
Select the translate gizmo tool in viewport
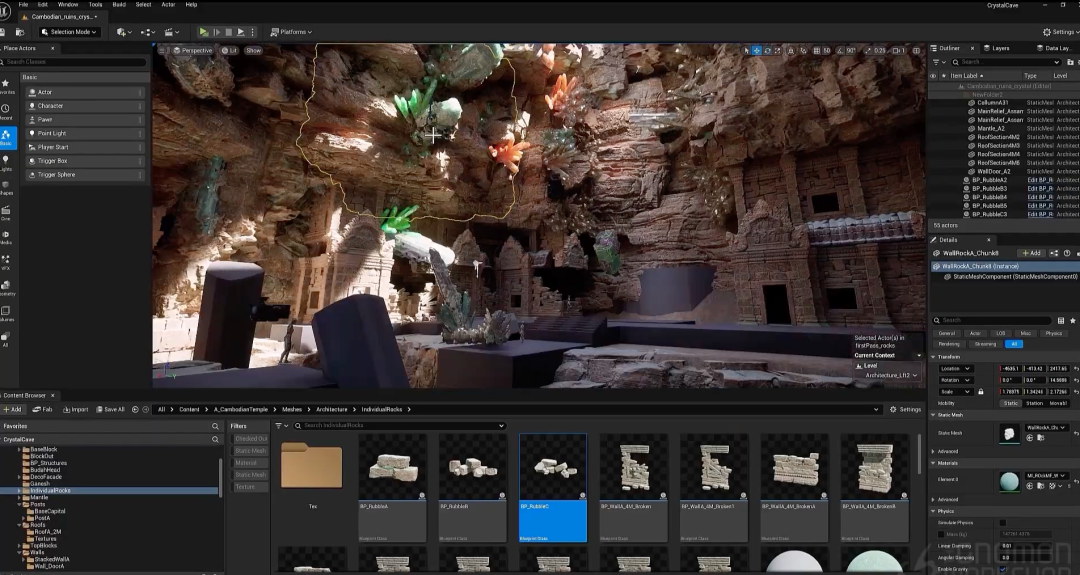tap(756, 50)
